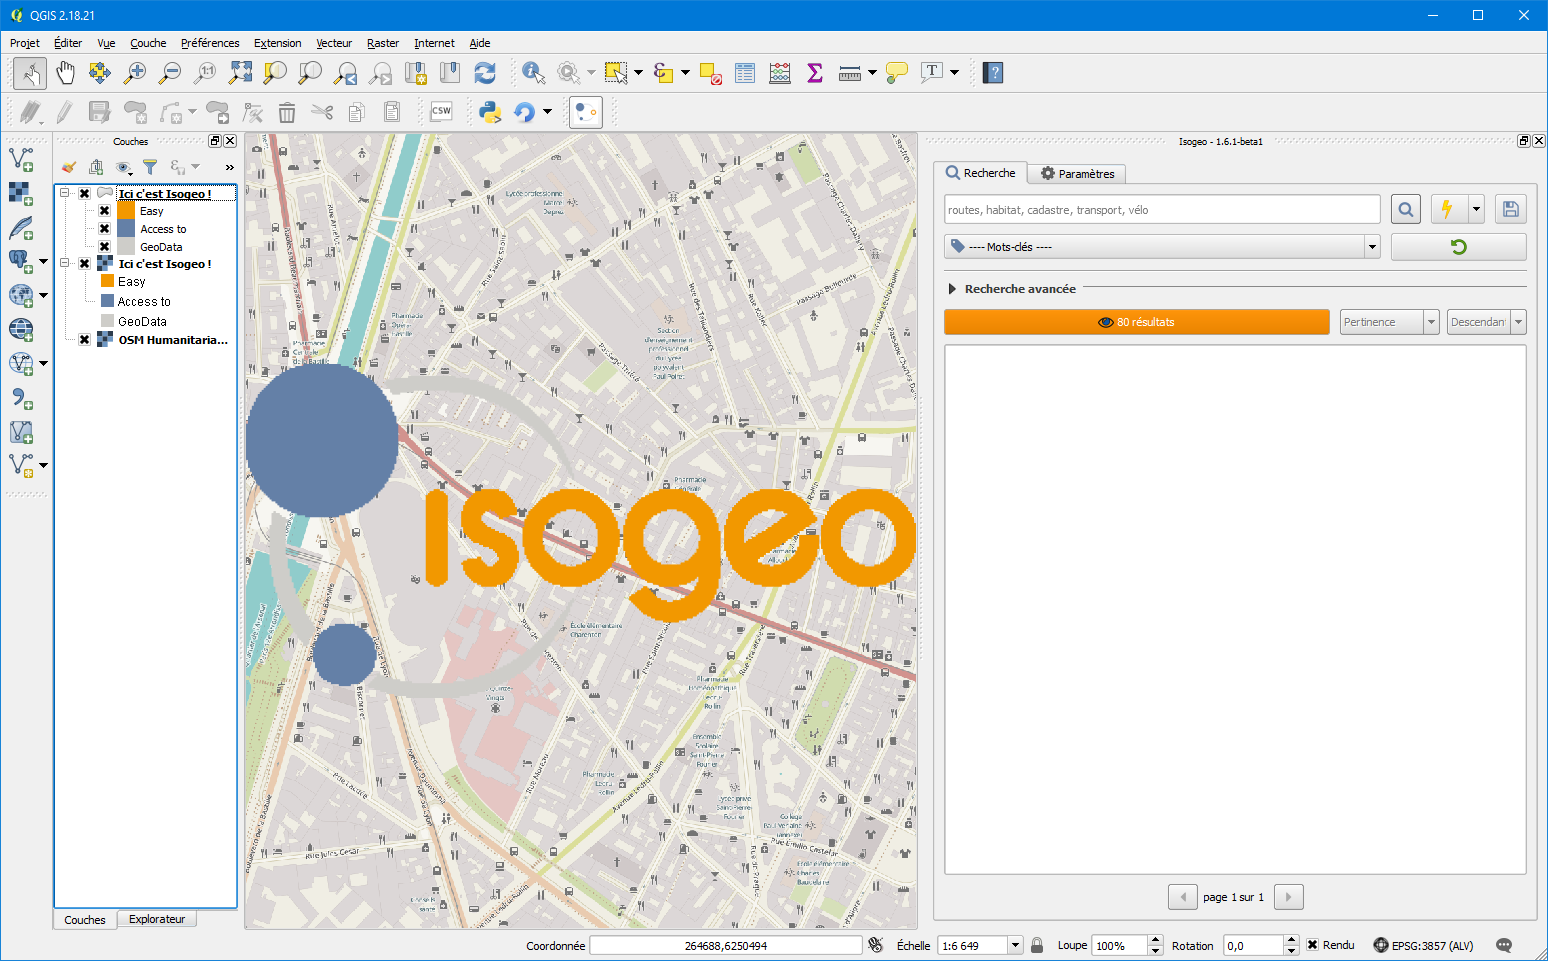Click the Isogeo quick search lightning icon
The width and height of the screenshot is (1548, 961).
coord(1446,209)
